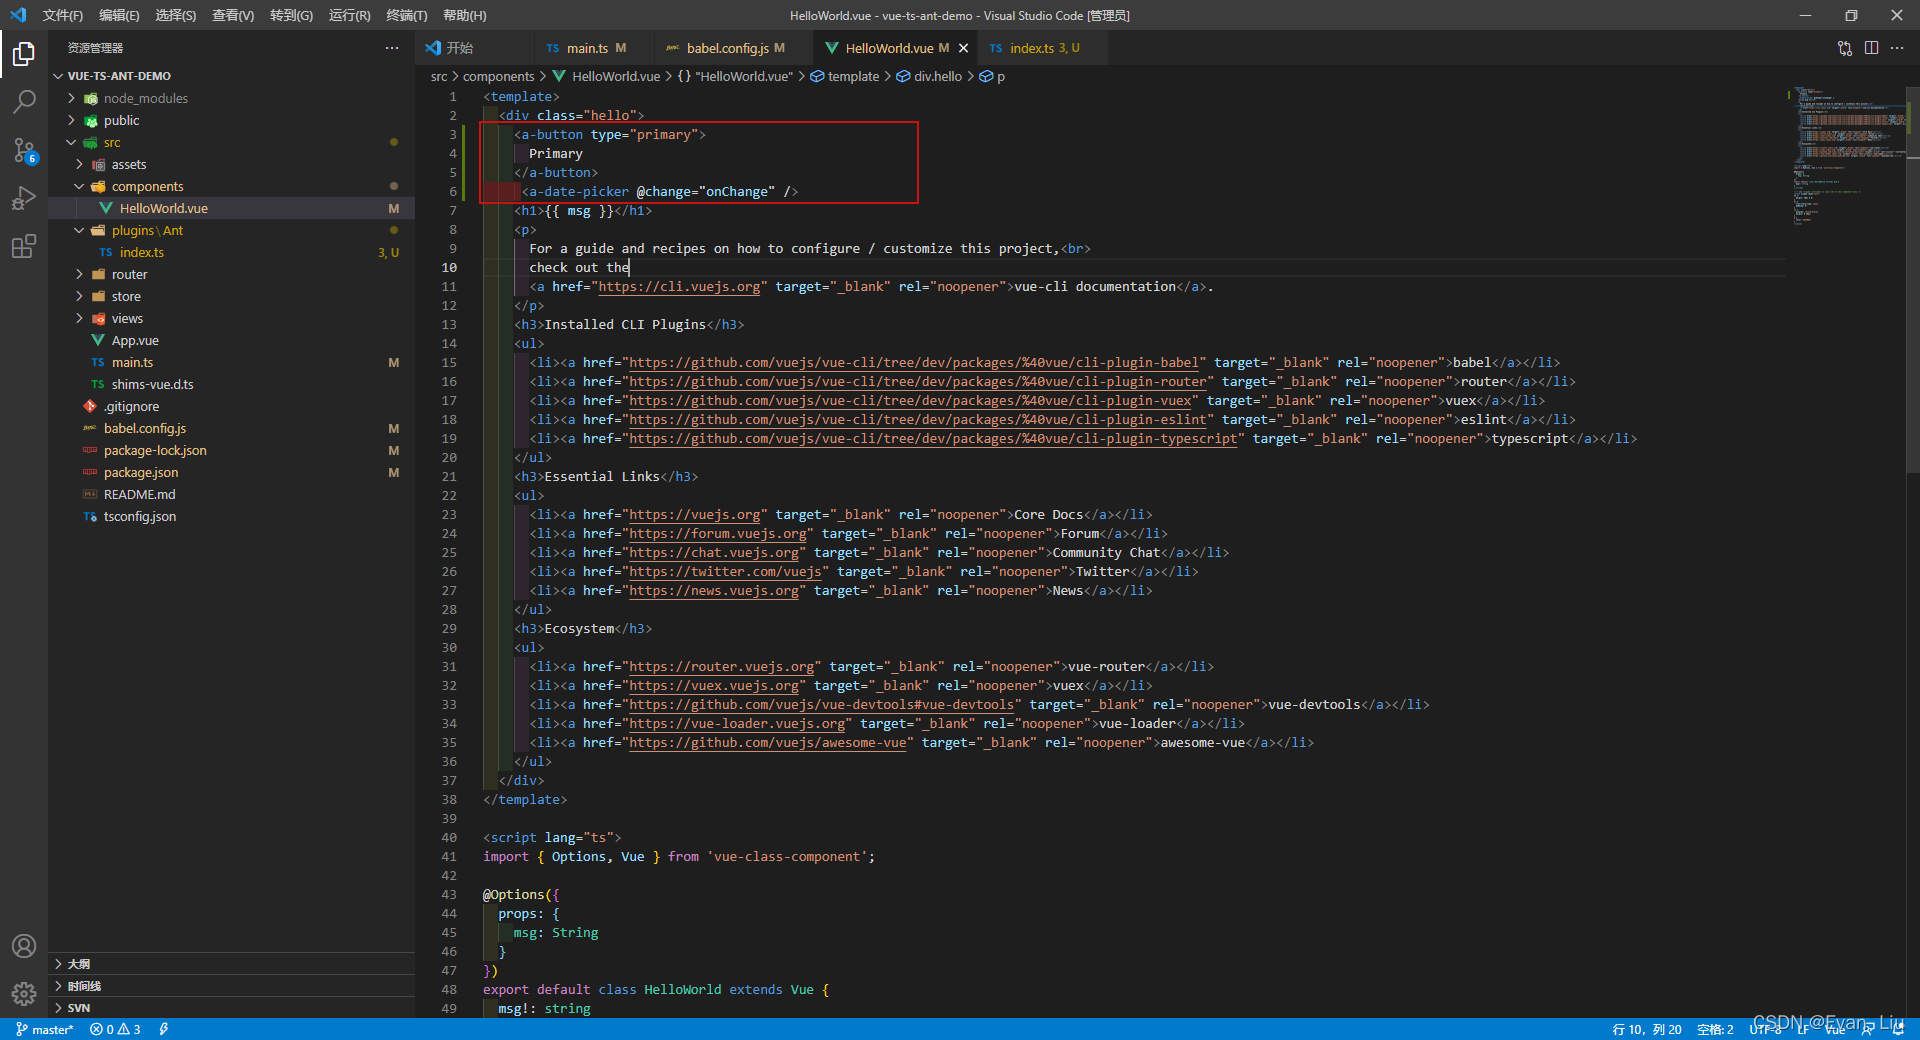
Task: Open the Extensions view
Action: coord(24,246)
